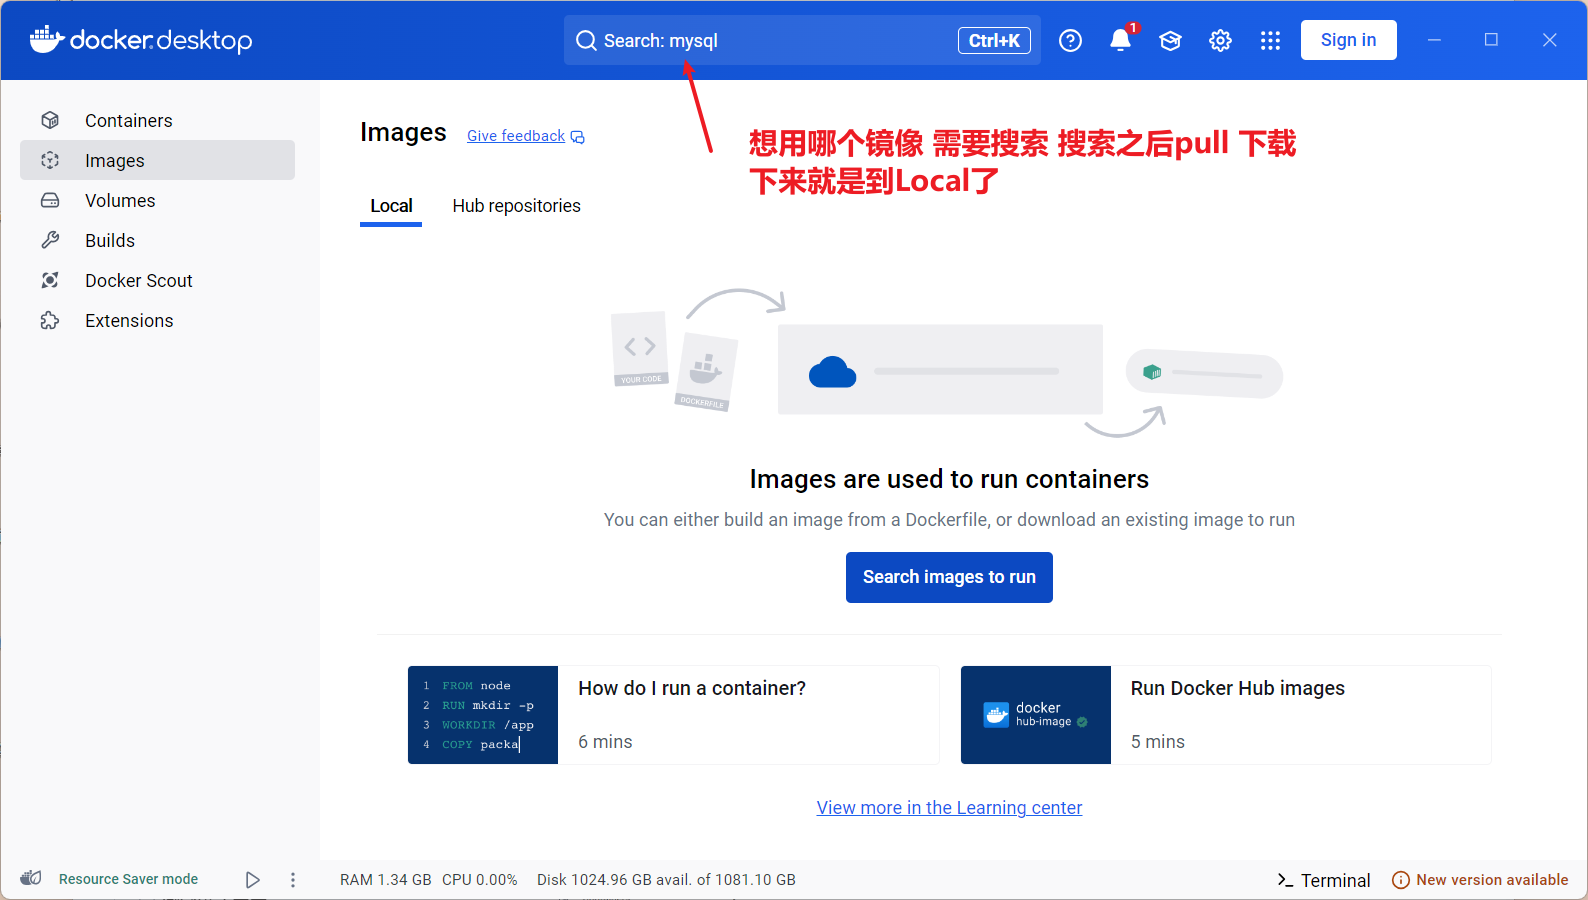This screenshot has height=900, width=1588.
Task: Click the Resource Saver whale icon
Action: 31,878
